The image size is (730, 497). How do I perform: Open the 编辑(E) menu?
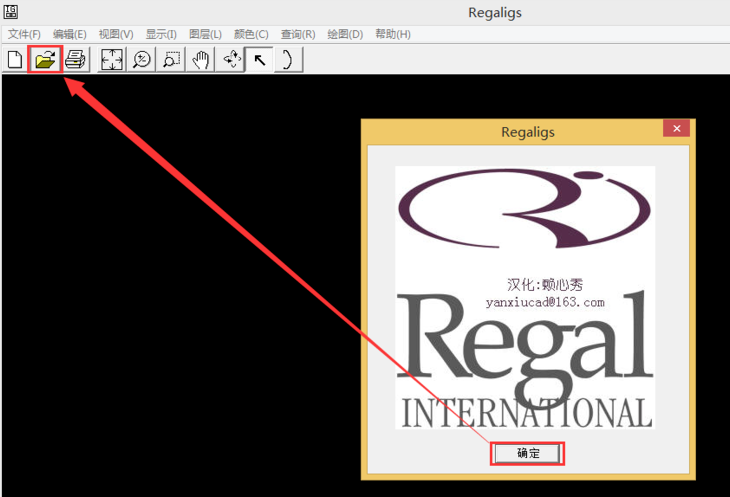70,34
